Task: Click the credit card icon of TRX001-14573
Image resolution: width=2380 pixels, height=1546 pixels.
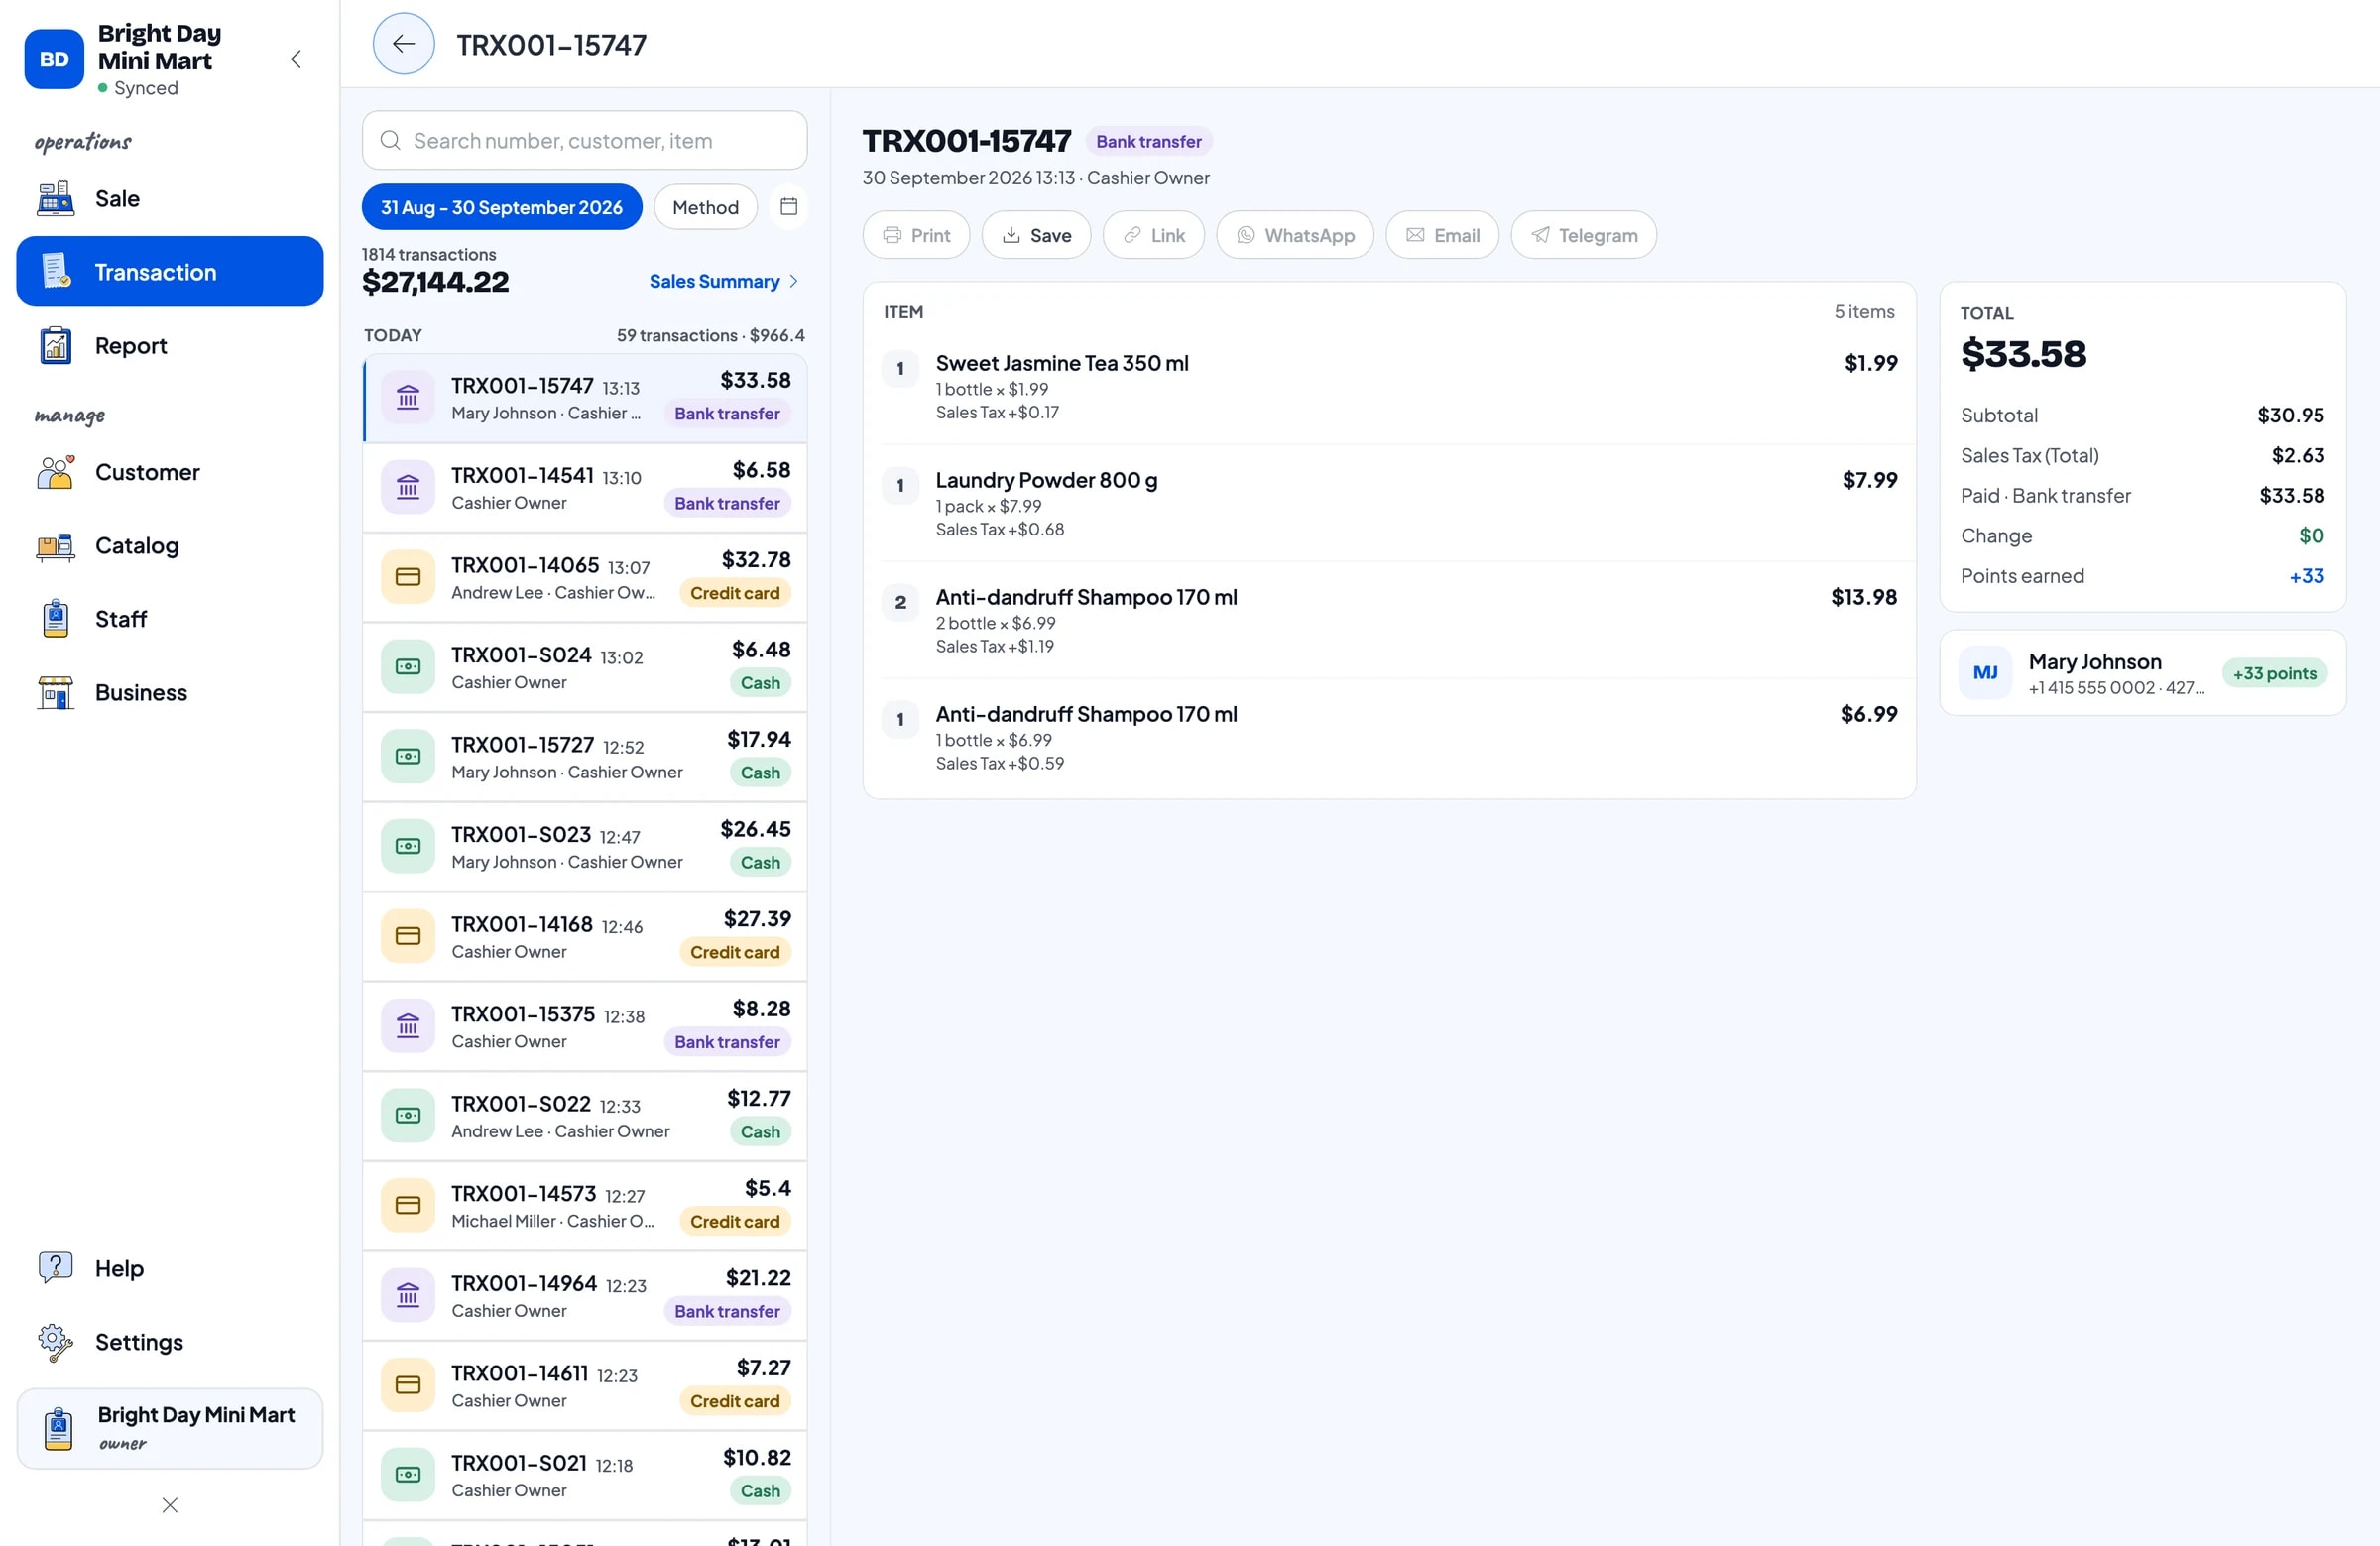Action: tap(408, 1205)
